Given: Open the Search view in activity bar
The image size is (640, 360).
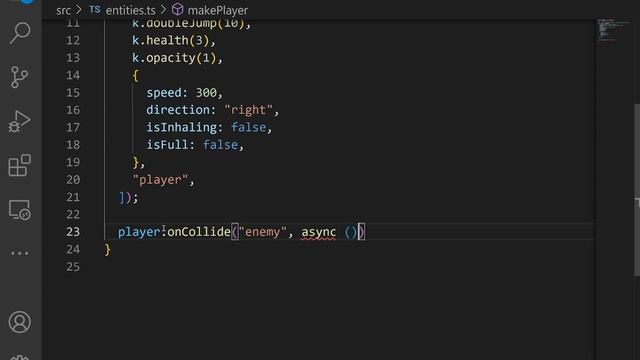Looking at the screenshot, I should coord(20,33).
